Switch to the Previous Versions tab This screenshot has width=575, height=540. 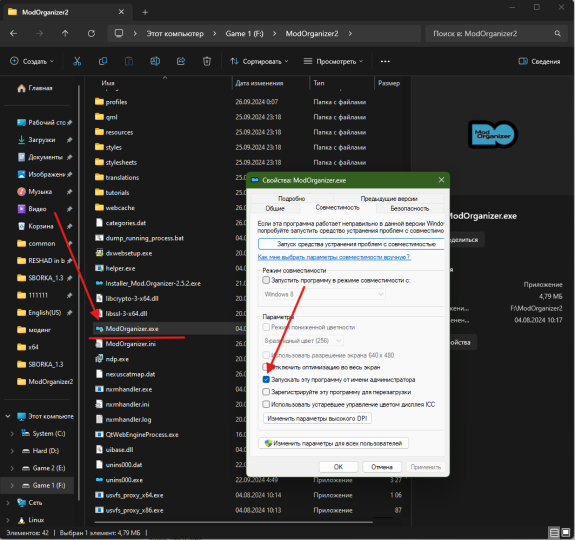pos(389,199)
